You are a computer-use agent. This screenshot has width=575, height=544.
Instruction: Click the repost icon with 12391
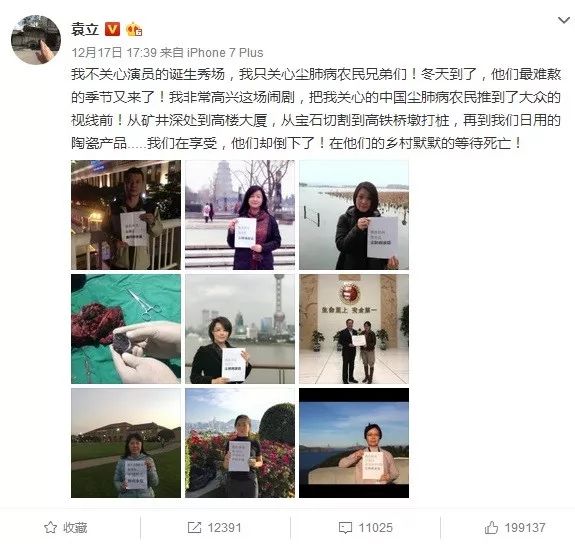[194, 527]
